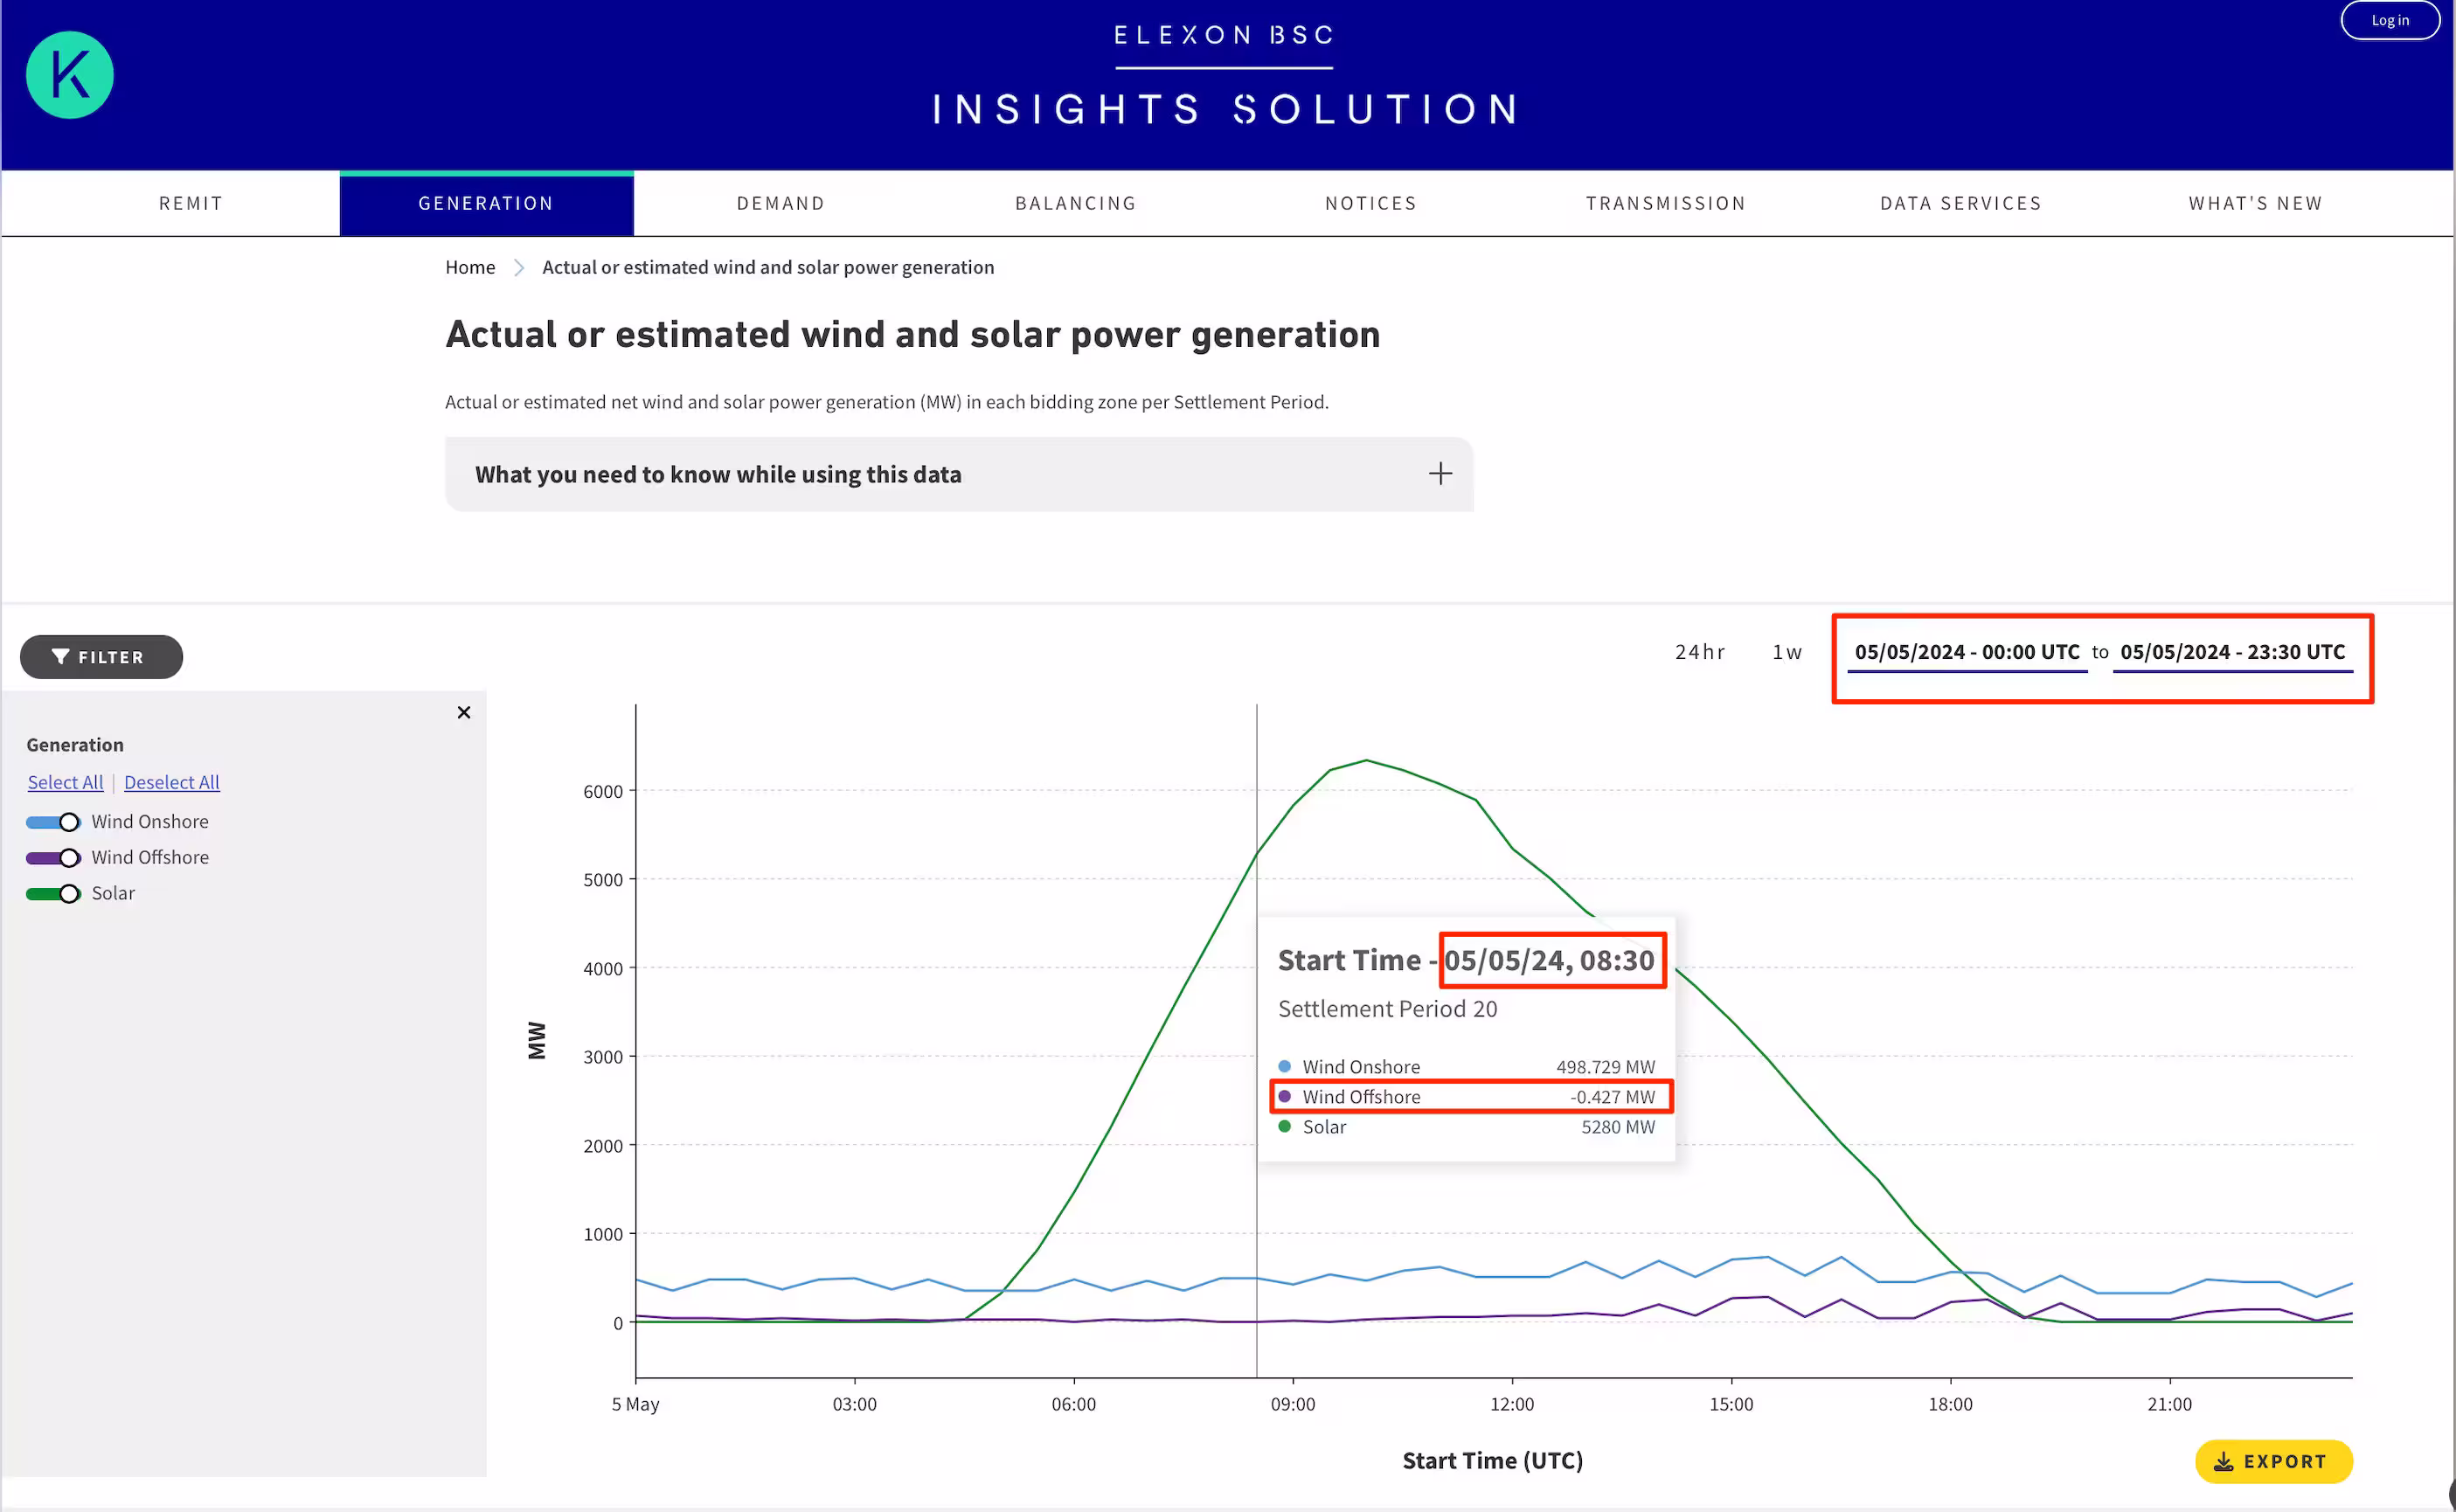Click the blue Wind Onshore legend dot in tooltip

(1284, 1067)
